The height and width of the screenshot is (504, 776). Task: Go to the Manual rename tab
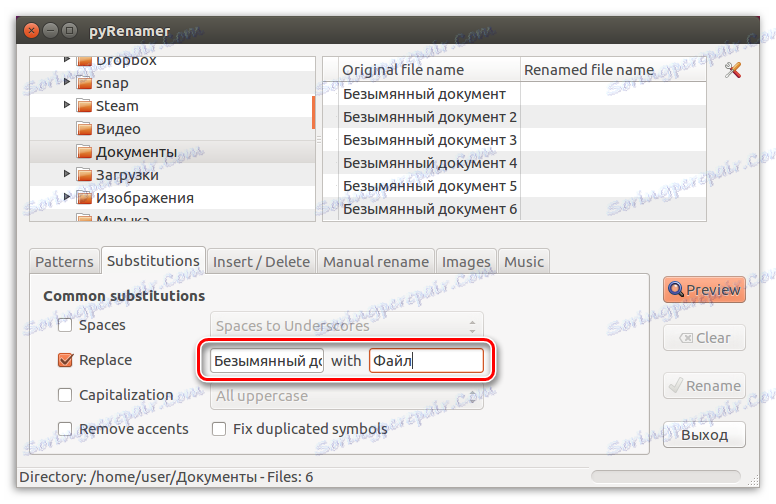point(376,261)
